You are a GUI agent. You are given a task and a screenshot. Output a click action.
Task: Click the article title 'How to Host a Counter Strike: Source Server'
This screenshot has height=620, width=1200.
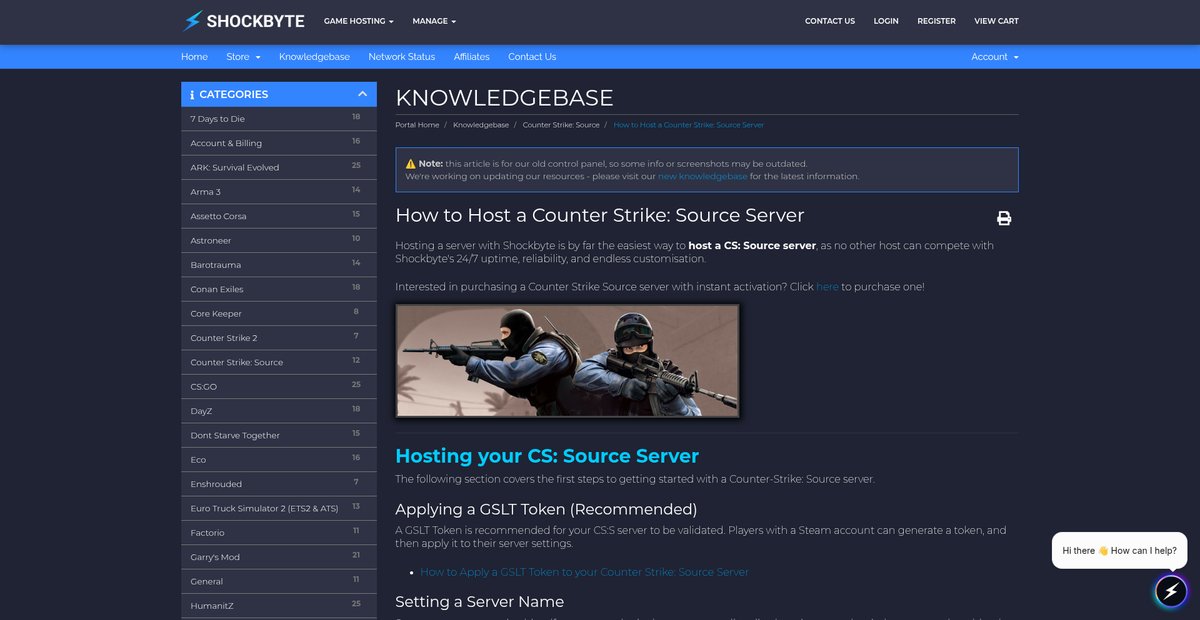(x=600, y=215)
